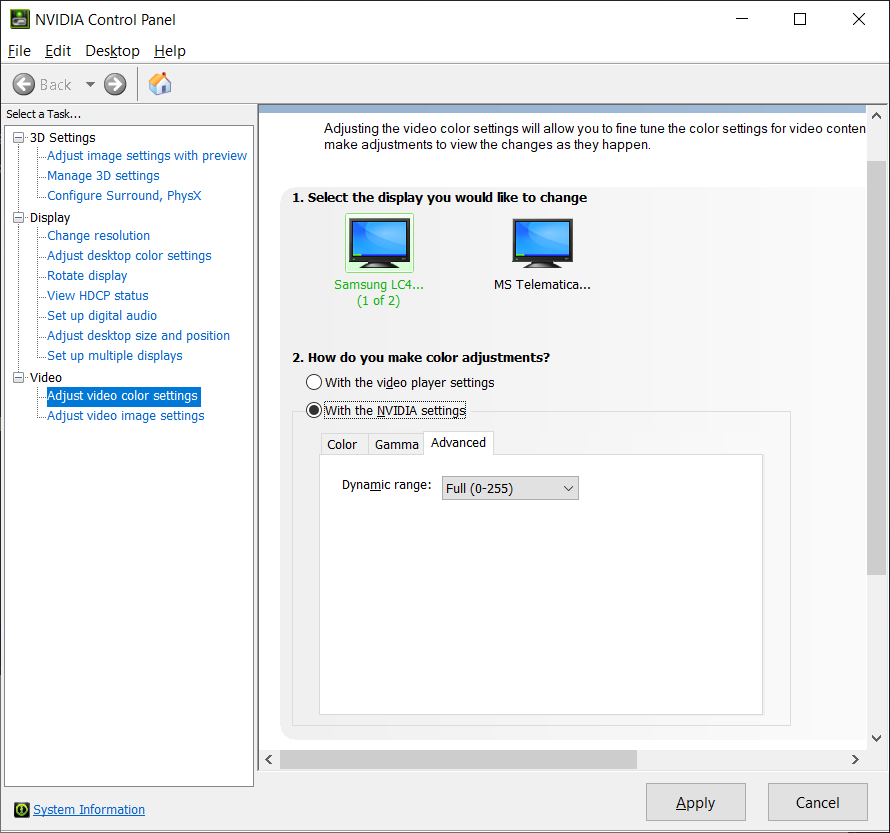Image resolution: width=890 pixels, height=833 pixels.
Task: Click the horizontal scrollbar right arrow
Action: (855, 759)
